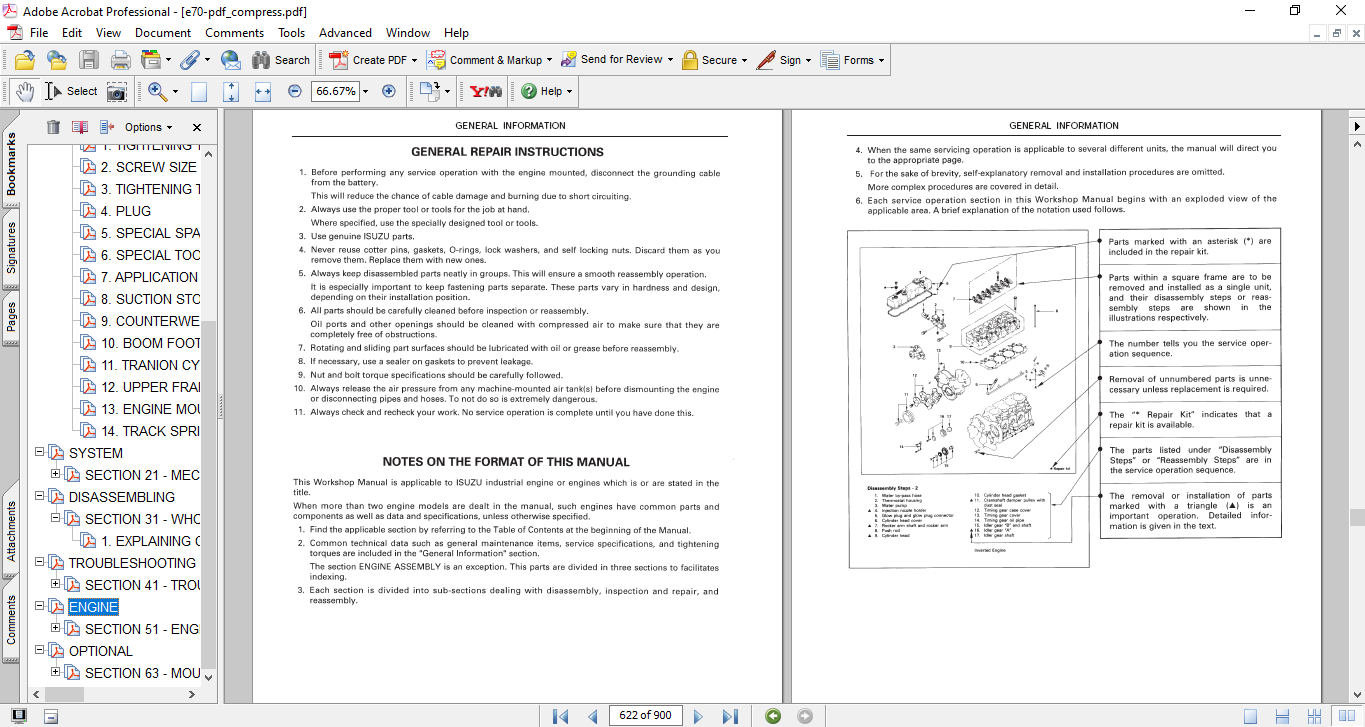The image size is (1365, 727).
Task: Click the Fit Width icon
Action: pos(263,91)
